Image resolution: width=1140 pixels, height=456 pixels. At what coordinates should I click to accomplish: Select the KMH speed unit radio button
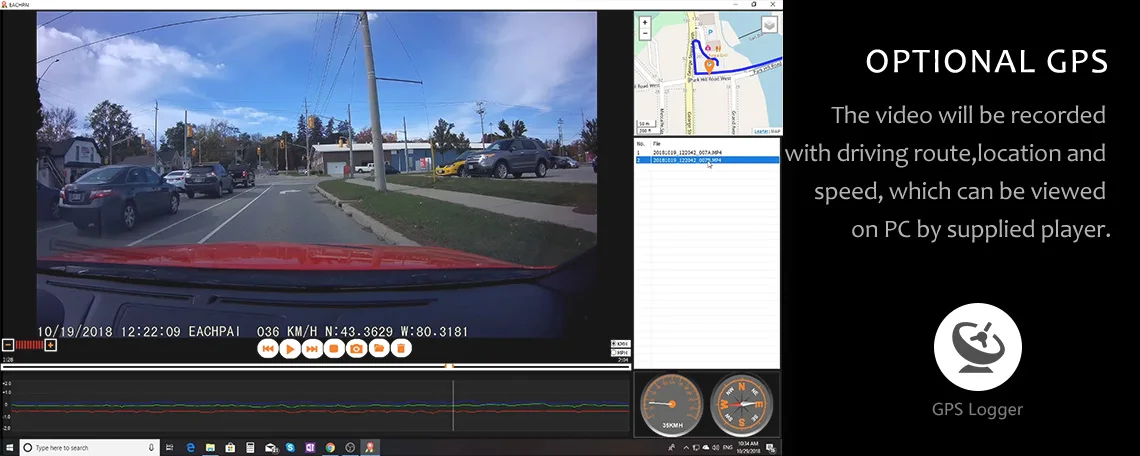613,344
